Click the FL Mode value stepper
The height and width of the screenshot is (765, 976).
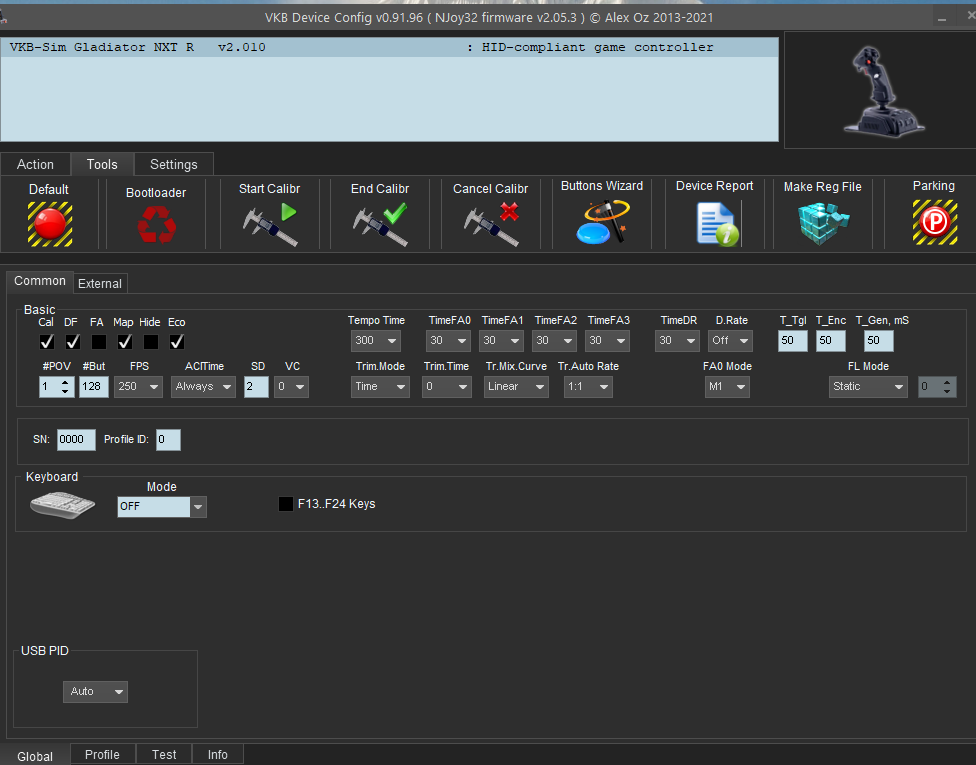click(x=947, y=387)
